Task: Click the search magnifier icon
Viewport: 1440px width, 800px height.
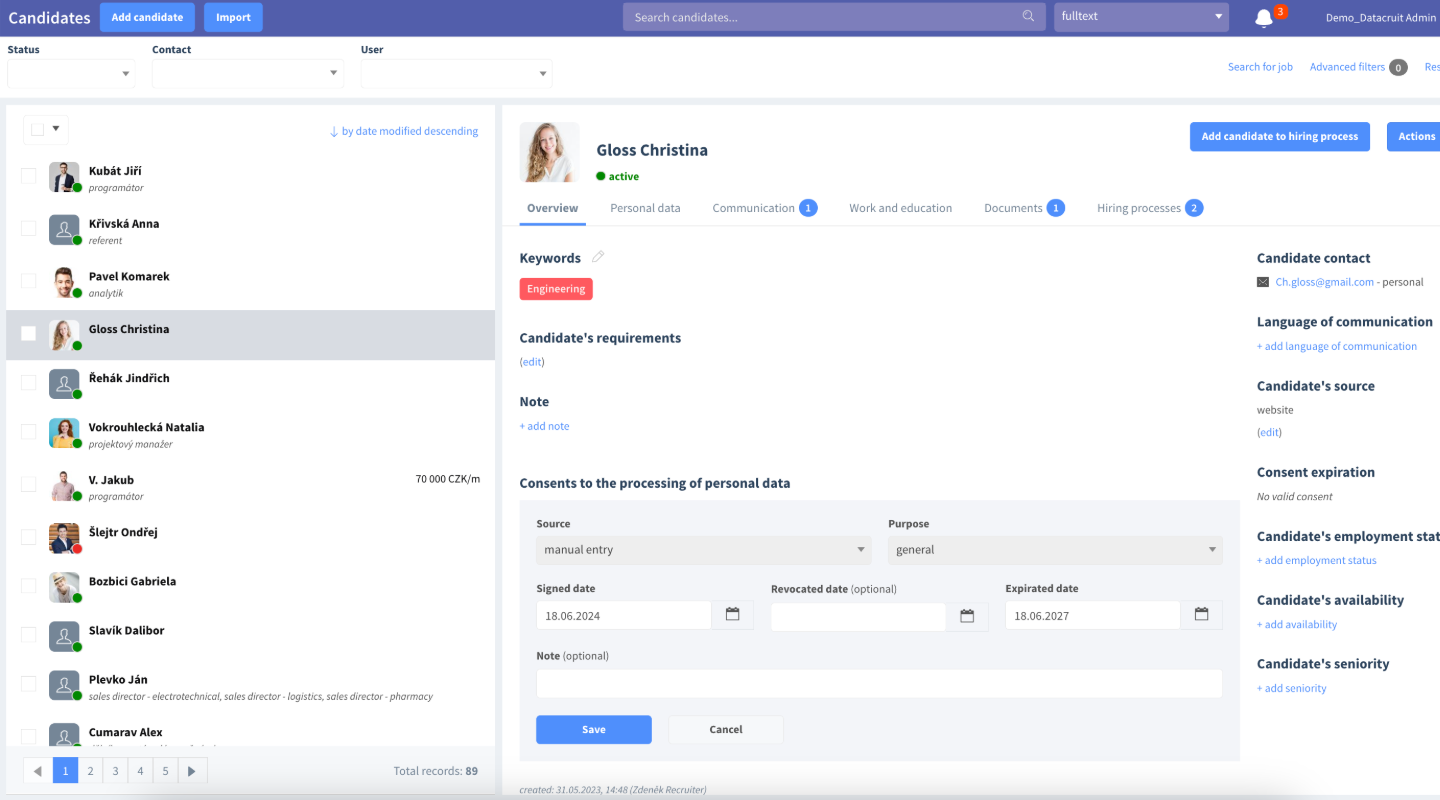Action: pos(1028,17)
